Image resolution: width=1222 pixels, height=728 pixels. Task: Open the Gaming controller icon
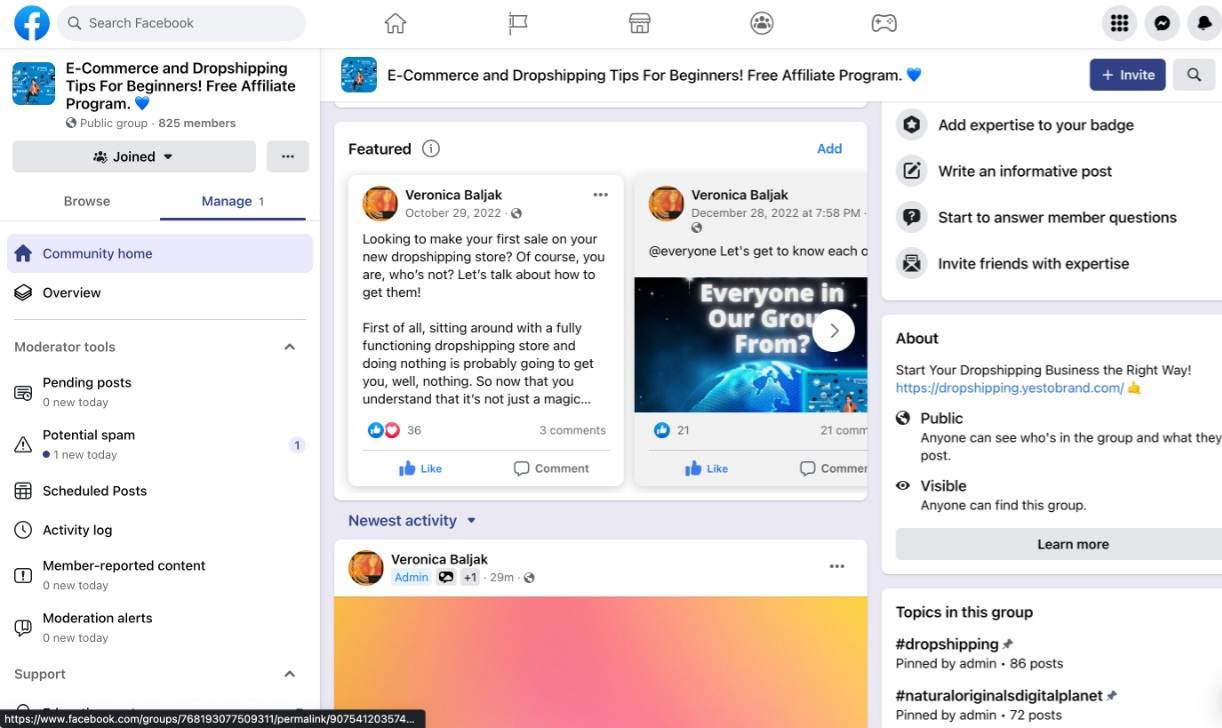[x=884, y=23]
